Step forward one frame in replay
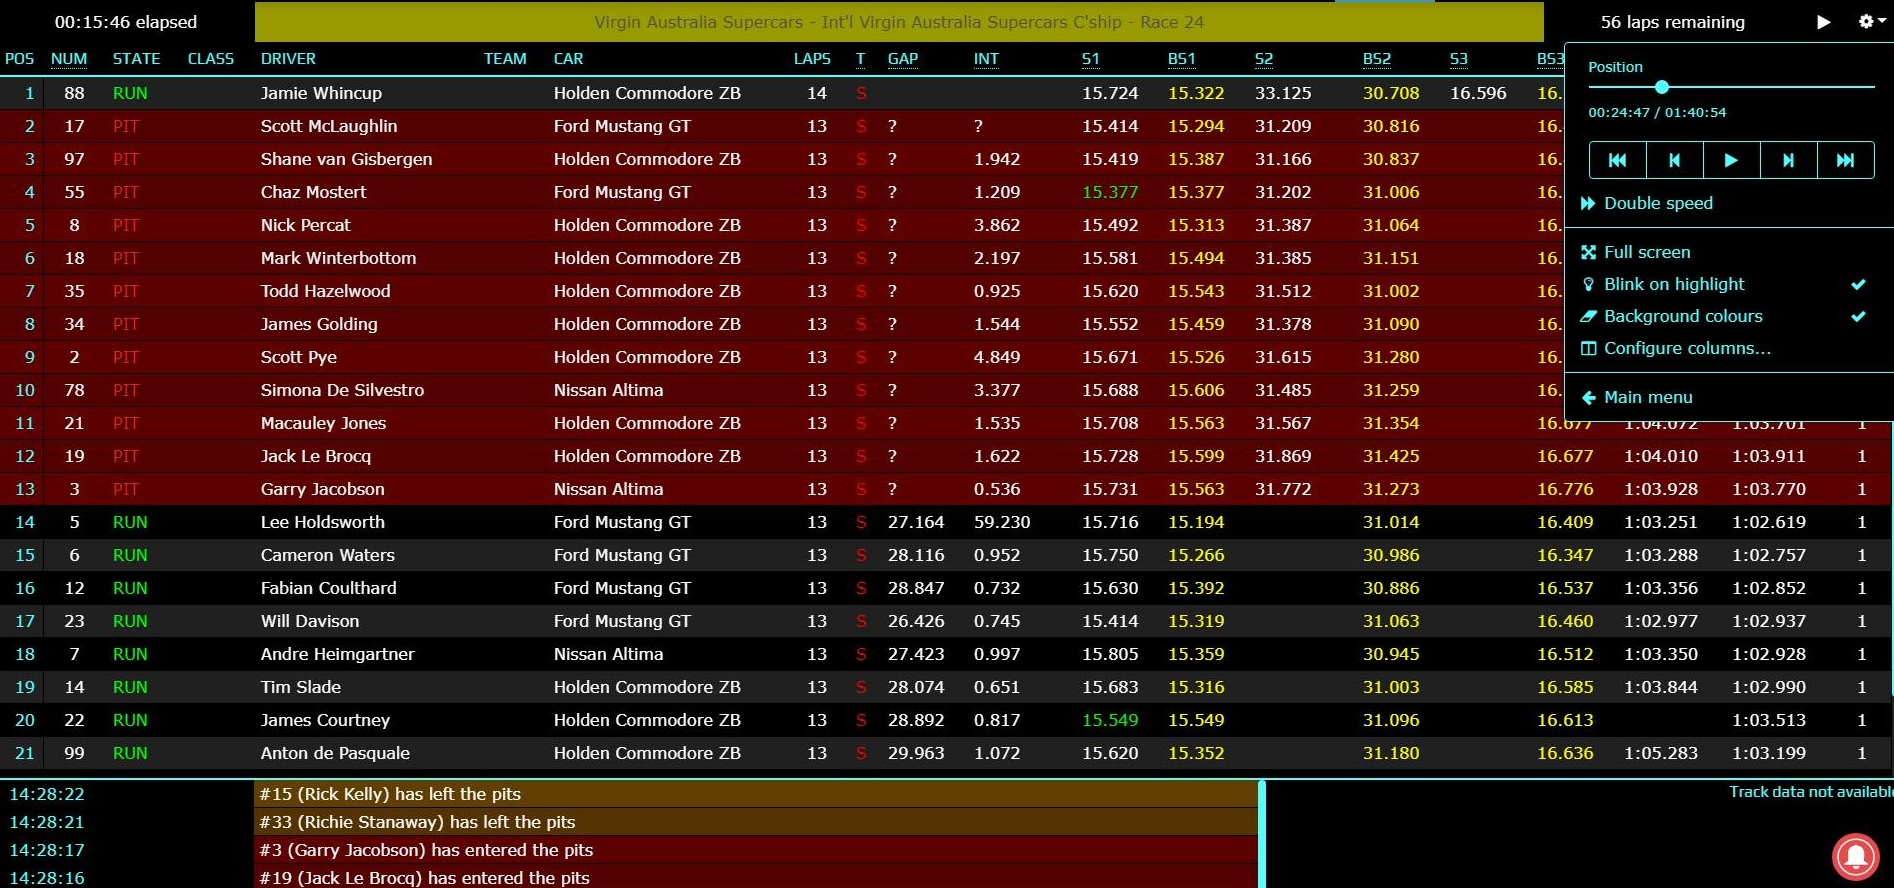 click(x=1788, y=160)
